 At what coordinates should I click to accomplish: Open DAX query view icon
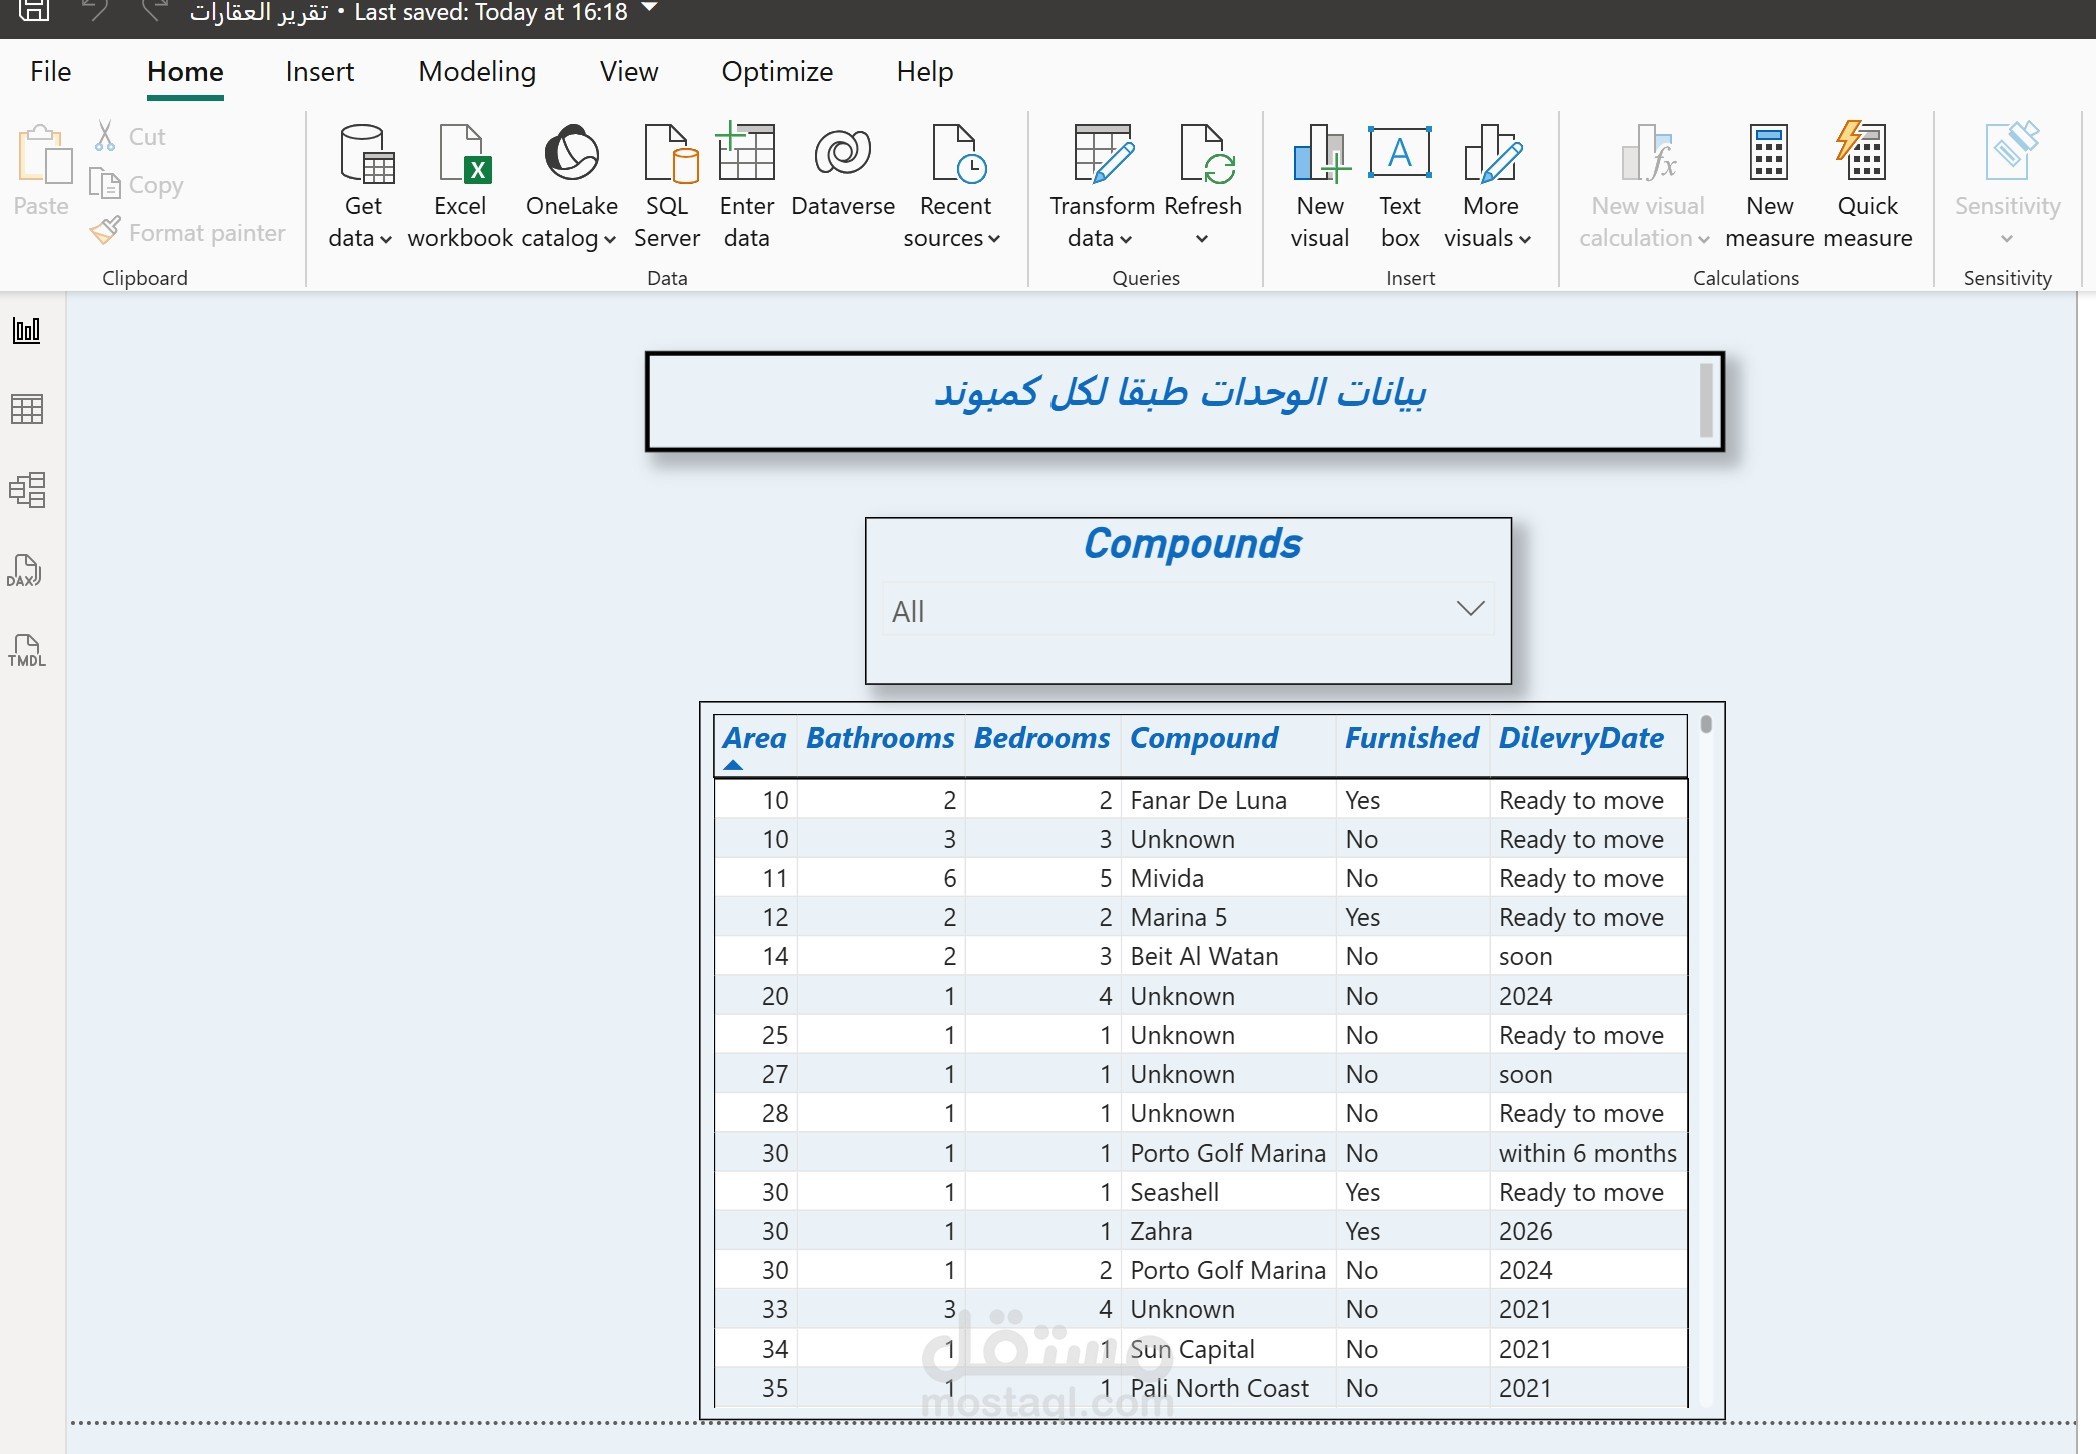(25, 570)
